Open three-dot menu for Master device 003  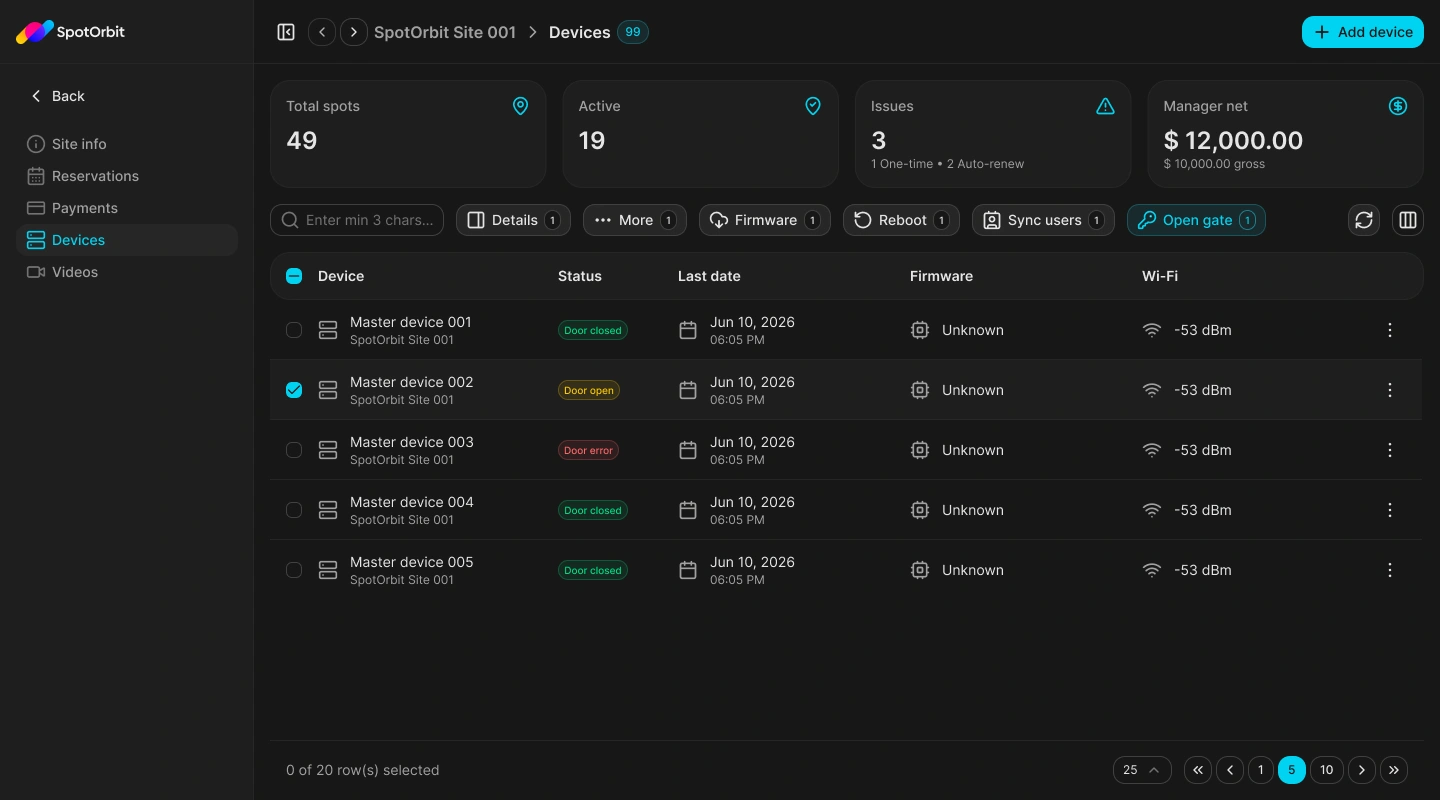tap(1390, 450)
